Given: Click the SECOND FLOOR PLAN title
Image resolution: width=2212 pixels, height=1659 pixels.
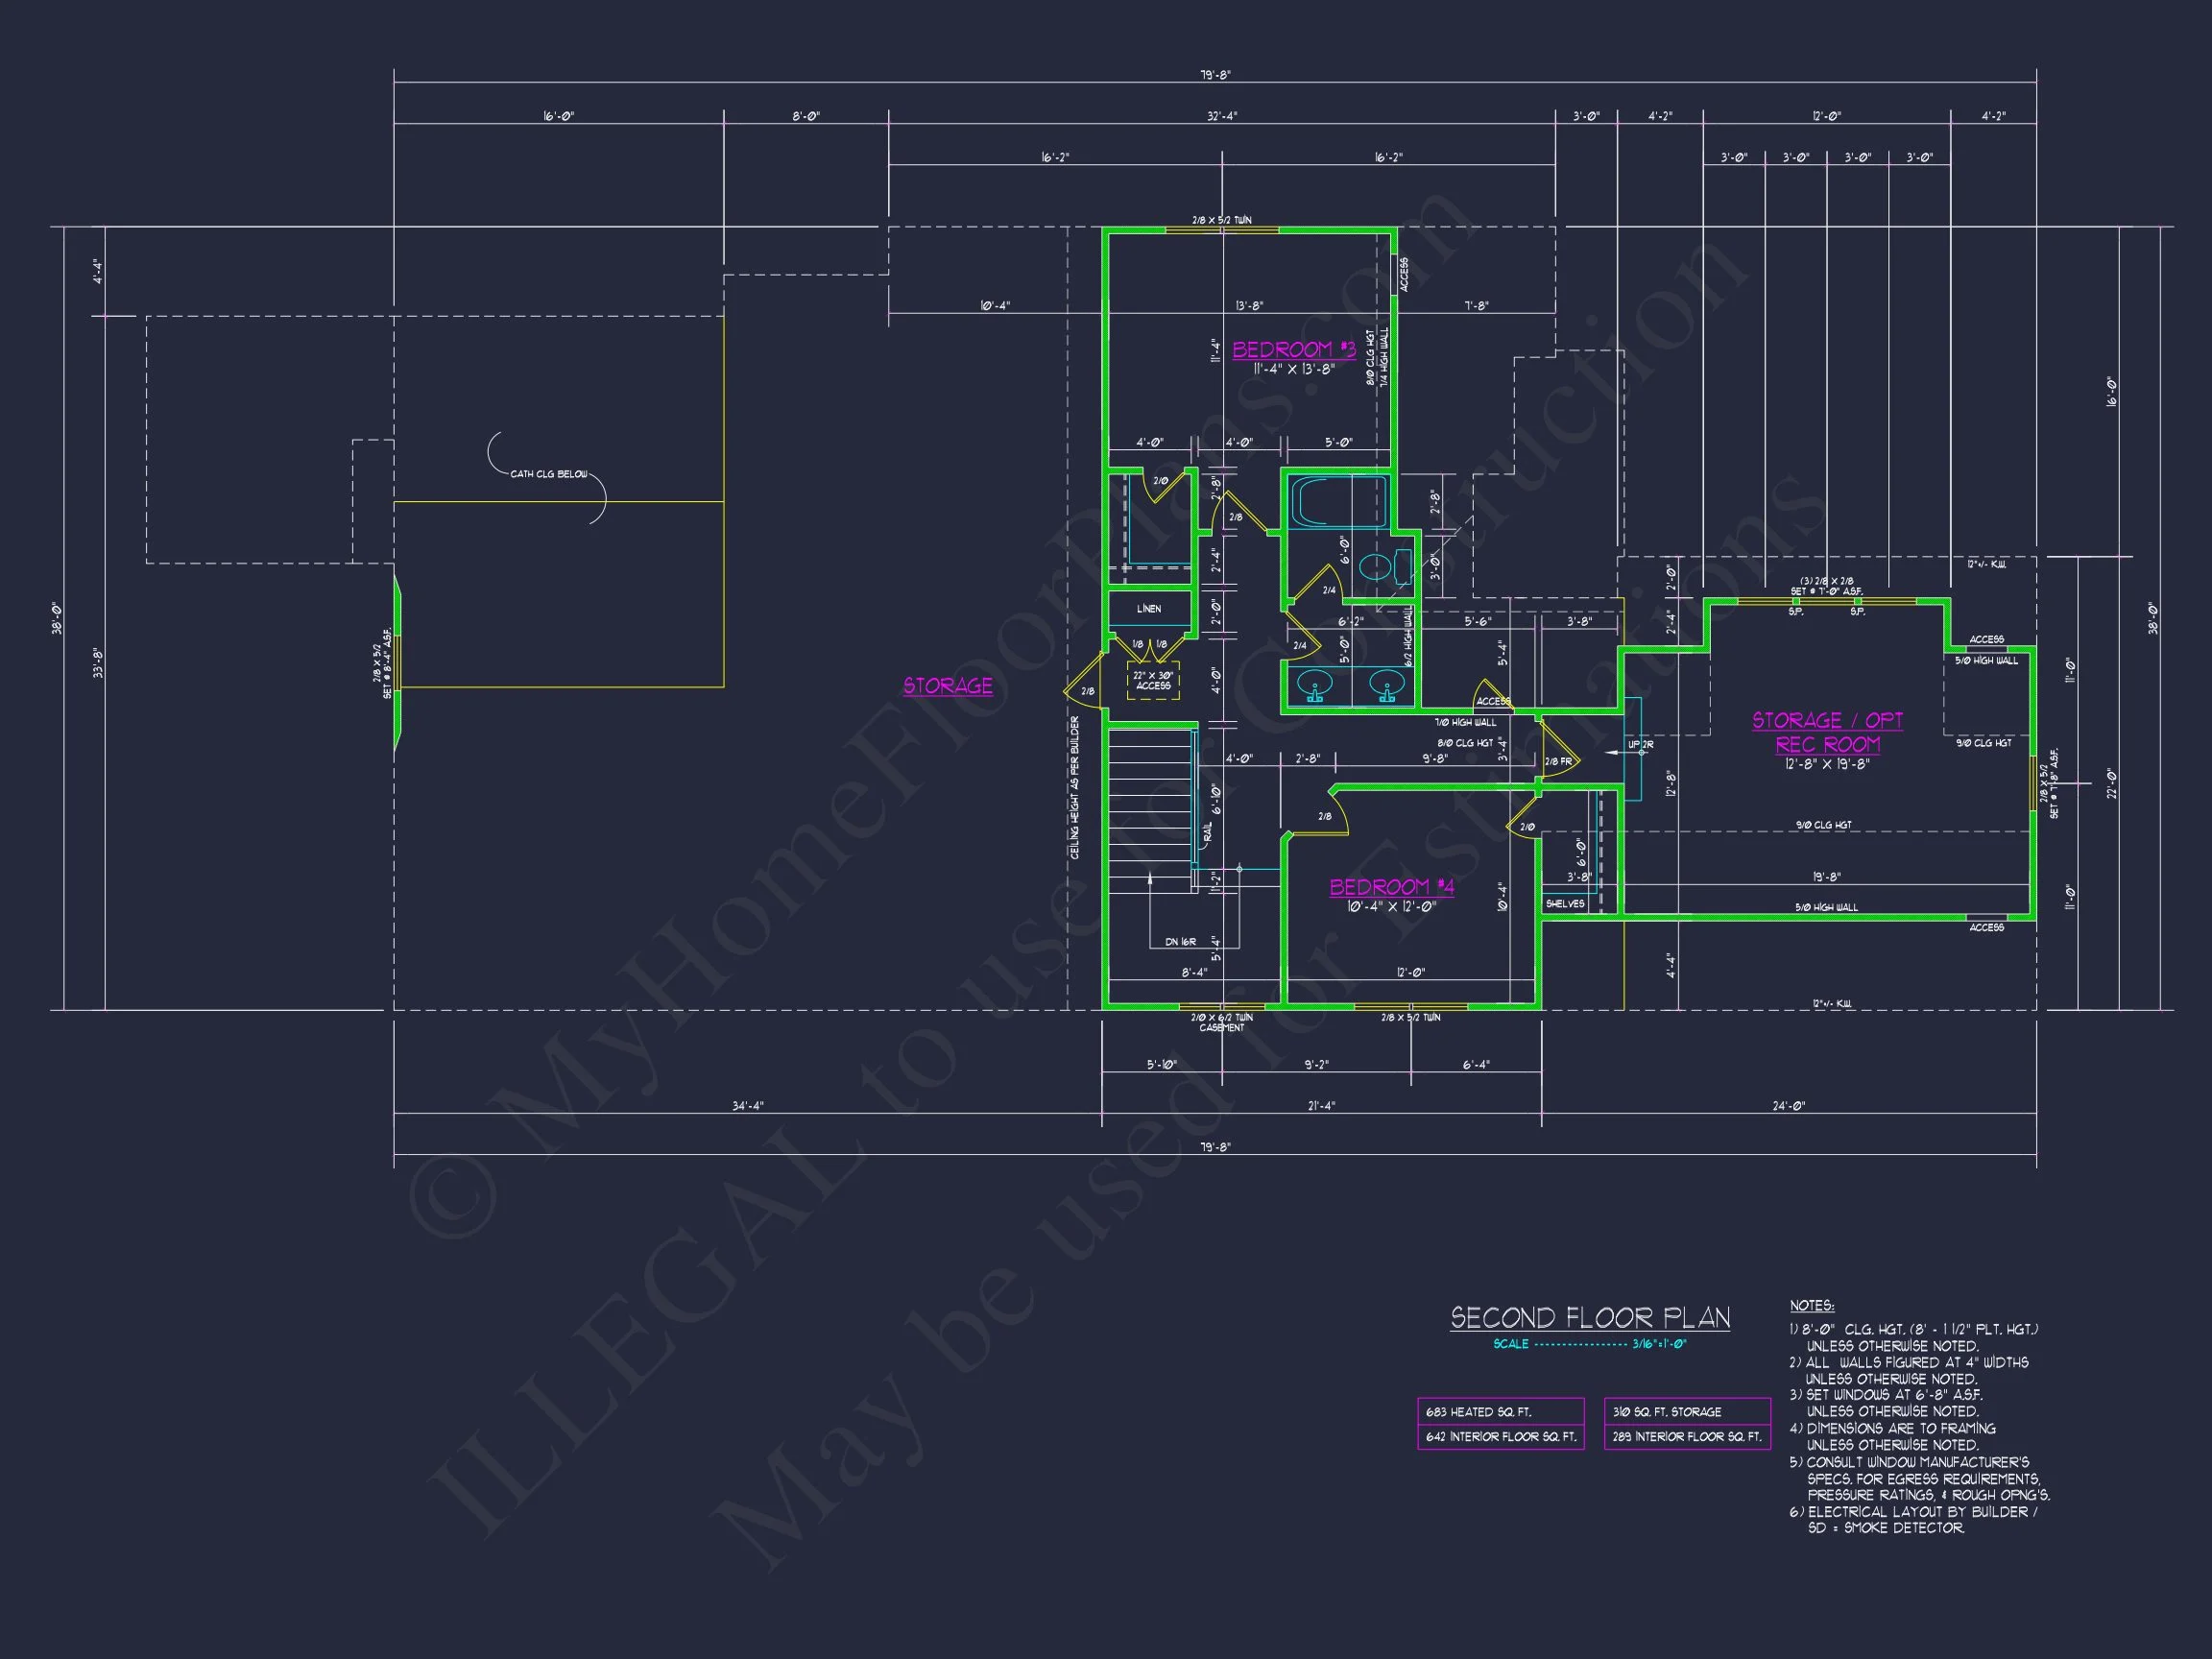Looking at the screenshot, I should (x=1590, y=1318).
